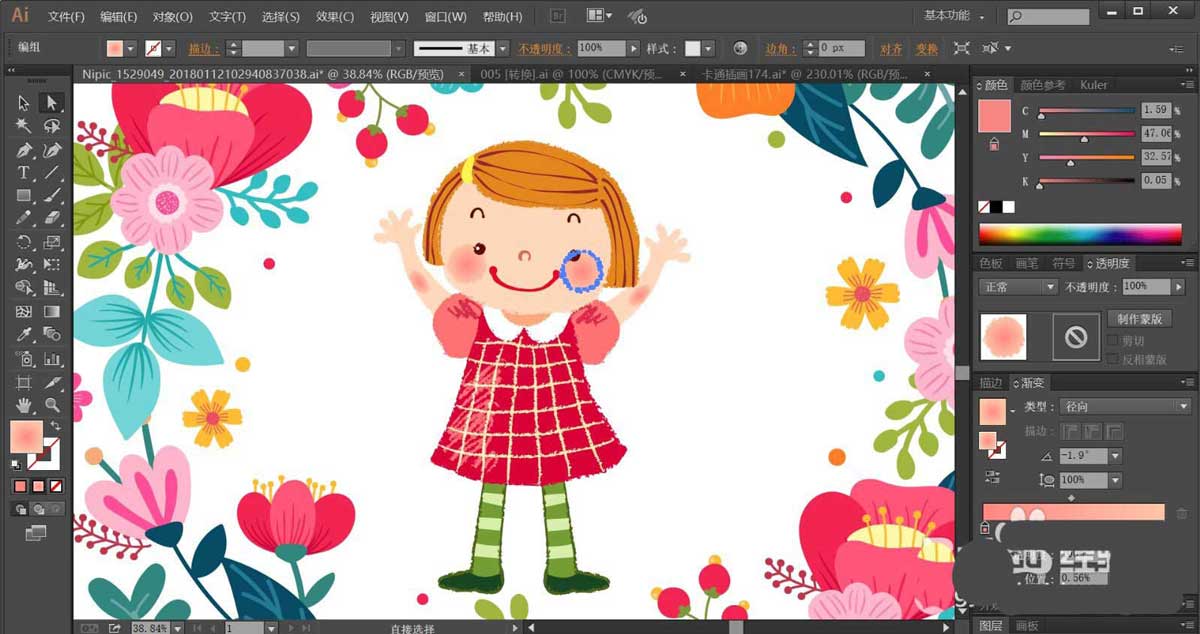This screenshot has width=1200, height=634.
Task: Pick a color from the spectrum bar
Action: click(1080, 235)
